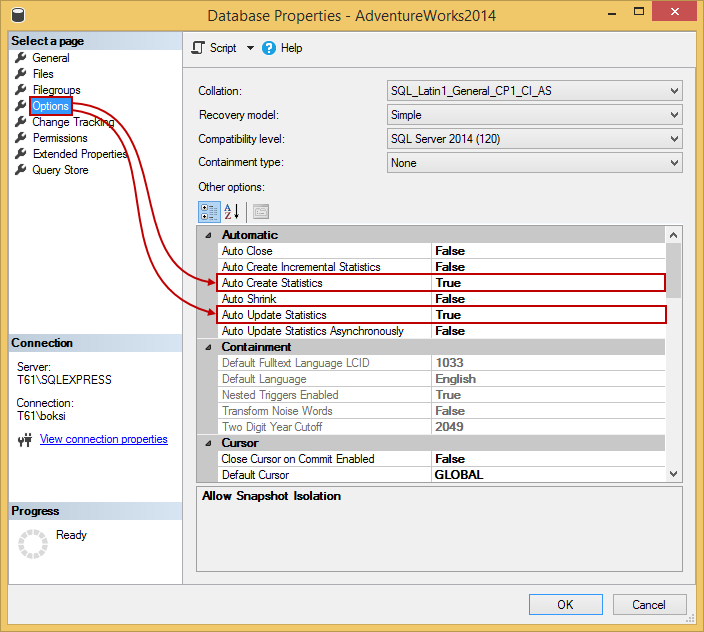Switch property grid to Categorized view
Screen dimensions: 704x632
(x=209, y=212)
